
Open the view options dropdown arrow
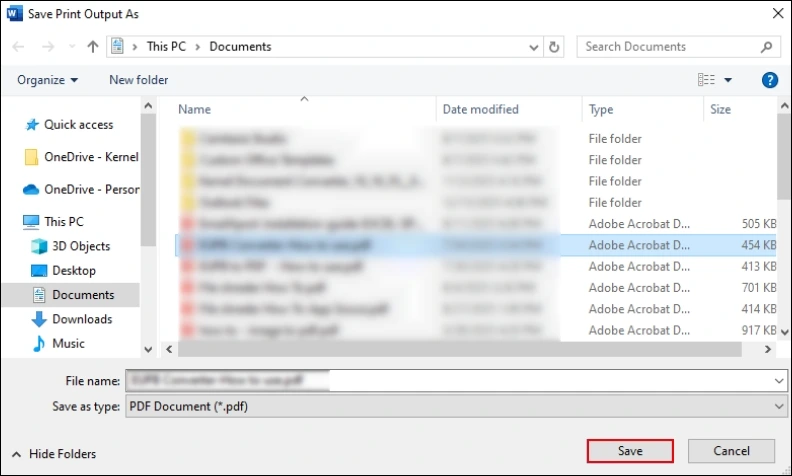tap(728, 80)
